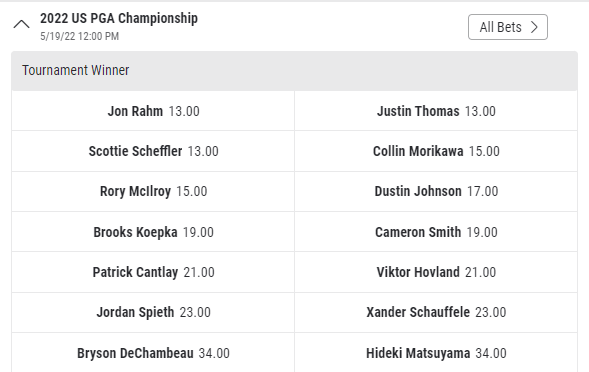Select Bryson DeChambeau at 34.00

tap(153, 353)
